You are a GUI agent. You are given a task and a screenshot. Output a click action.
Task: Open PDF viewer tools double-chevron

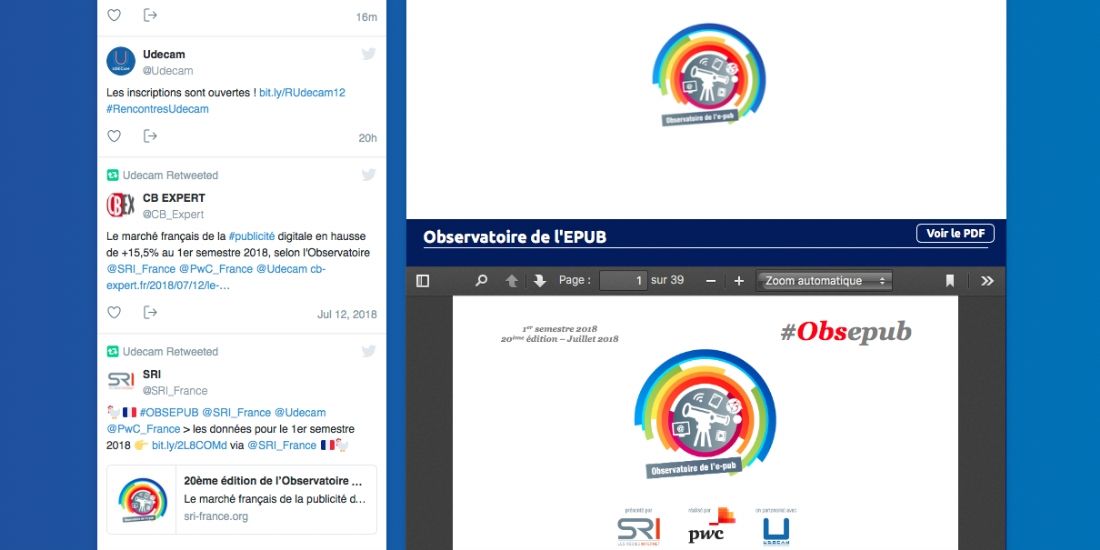(x=987, y=281)
